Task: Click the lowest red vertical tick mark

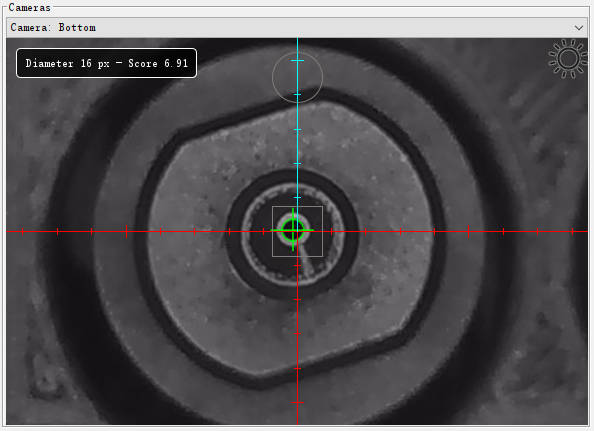Action: pos(297,402)
